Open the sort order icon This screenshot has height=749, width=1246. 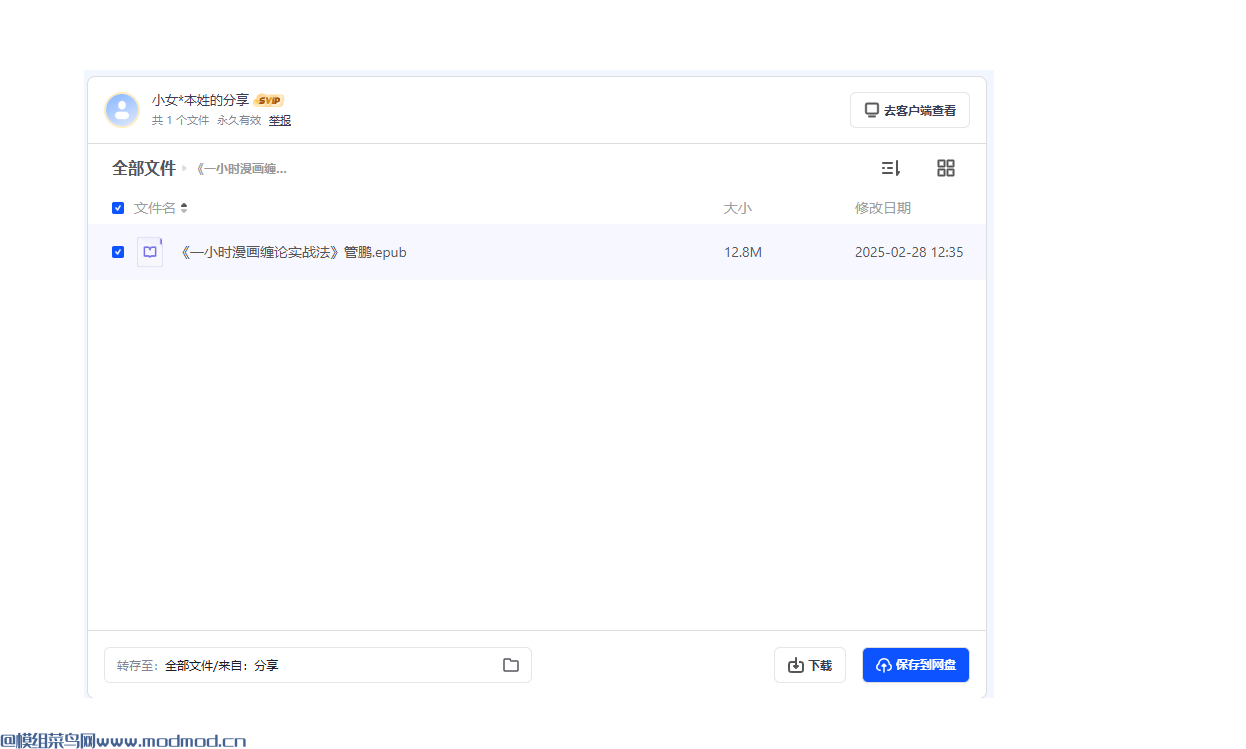point(891,168)
